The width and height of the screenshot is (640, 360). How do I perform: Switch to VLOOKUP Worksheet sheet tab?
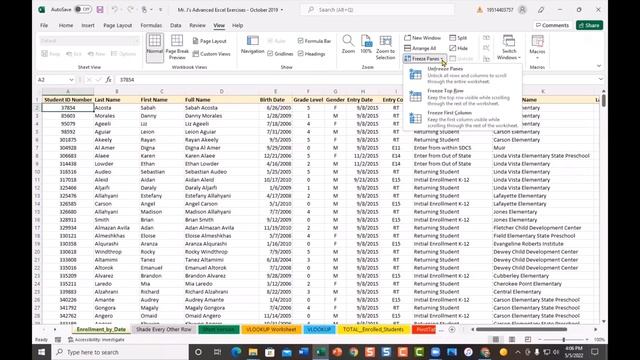tap(271, 329)
